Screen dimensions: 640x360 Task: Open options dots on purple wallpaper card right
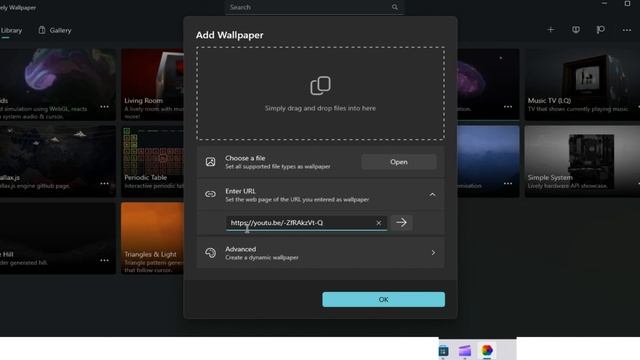(x=508, y=107)
